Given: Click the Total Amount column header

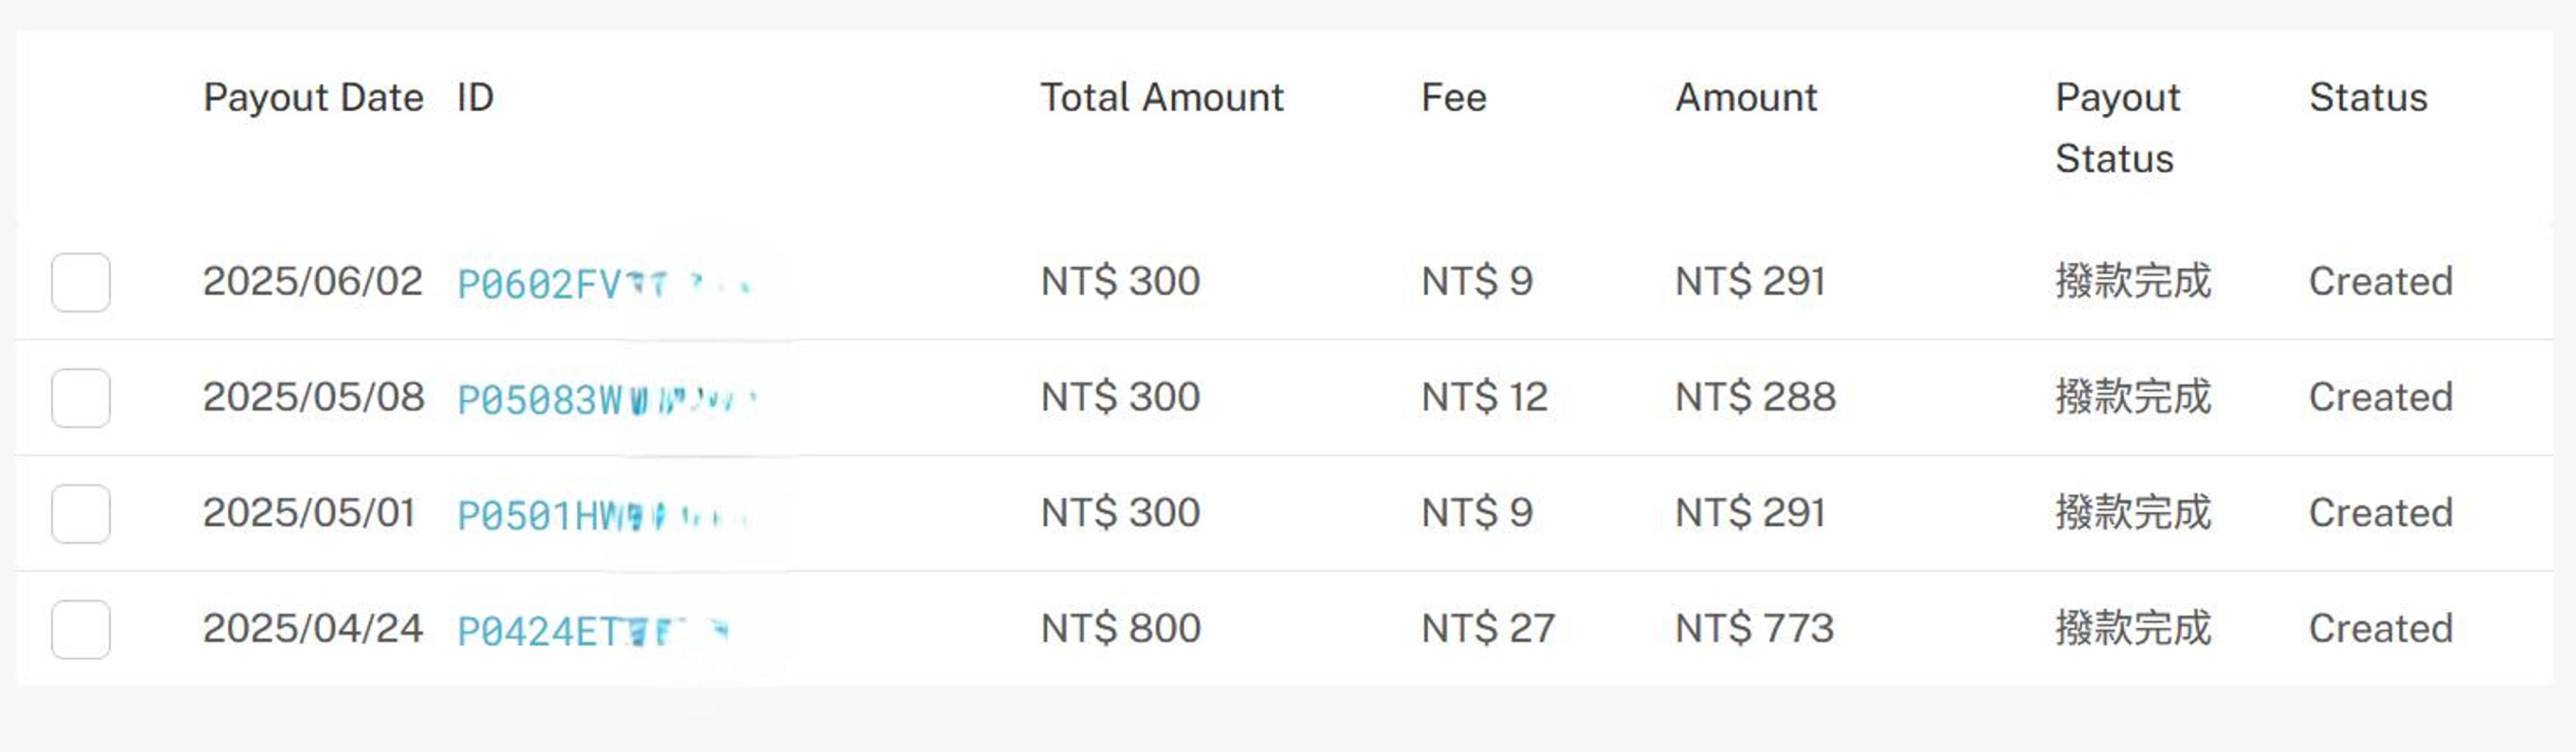Looking at the screenshot, I should click(1161, 98).
